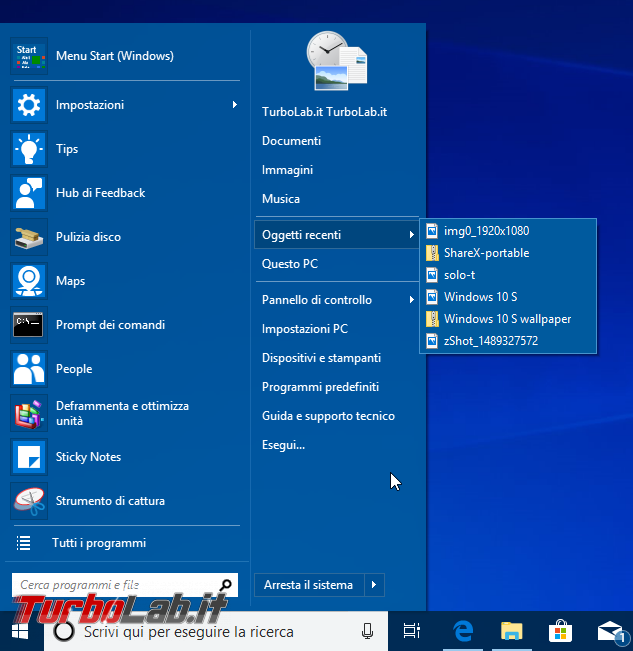Open the Deframmenta e ottimizza unità icon

click(29, 413)
